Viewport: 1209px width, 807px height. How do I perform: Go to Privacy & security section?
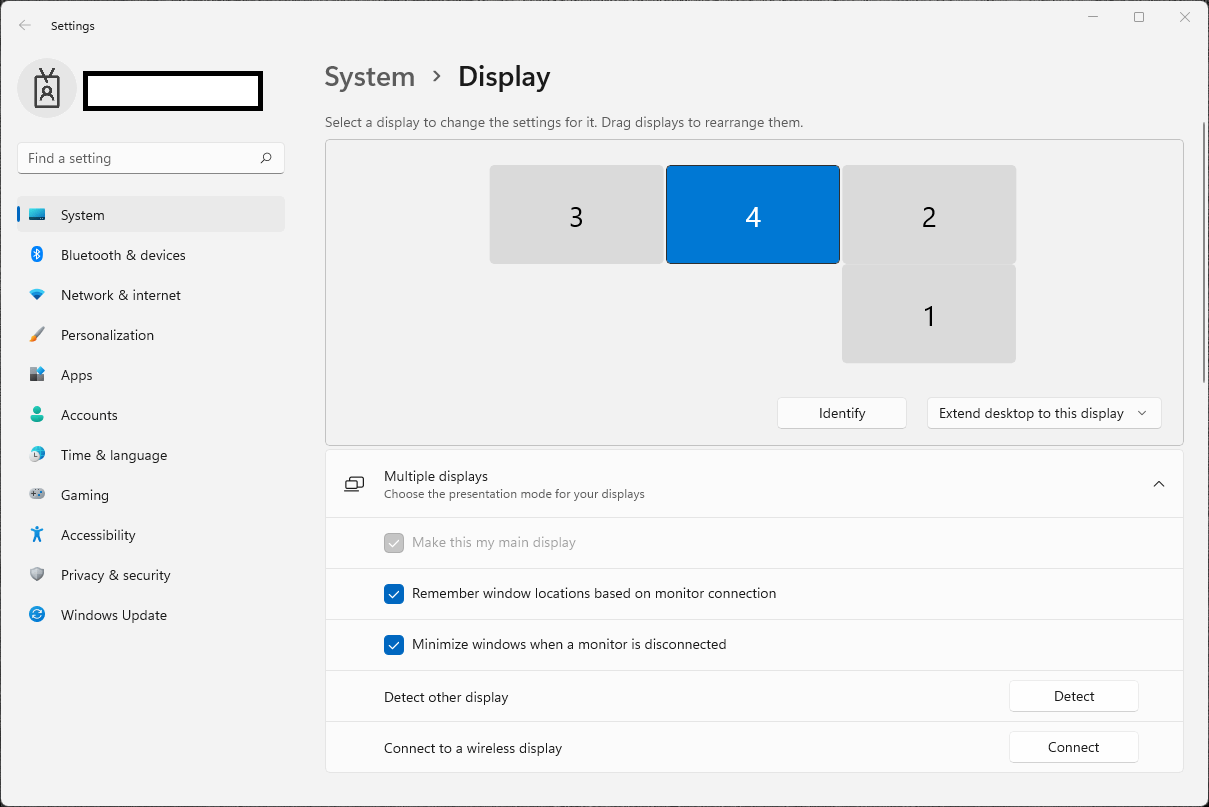[x=151, y=575]
